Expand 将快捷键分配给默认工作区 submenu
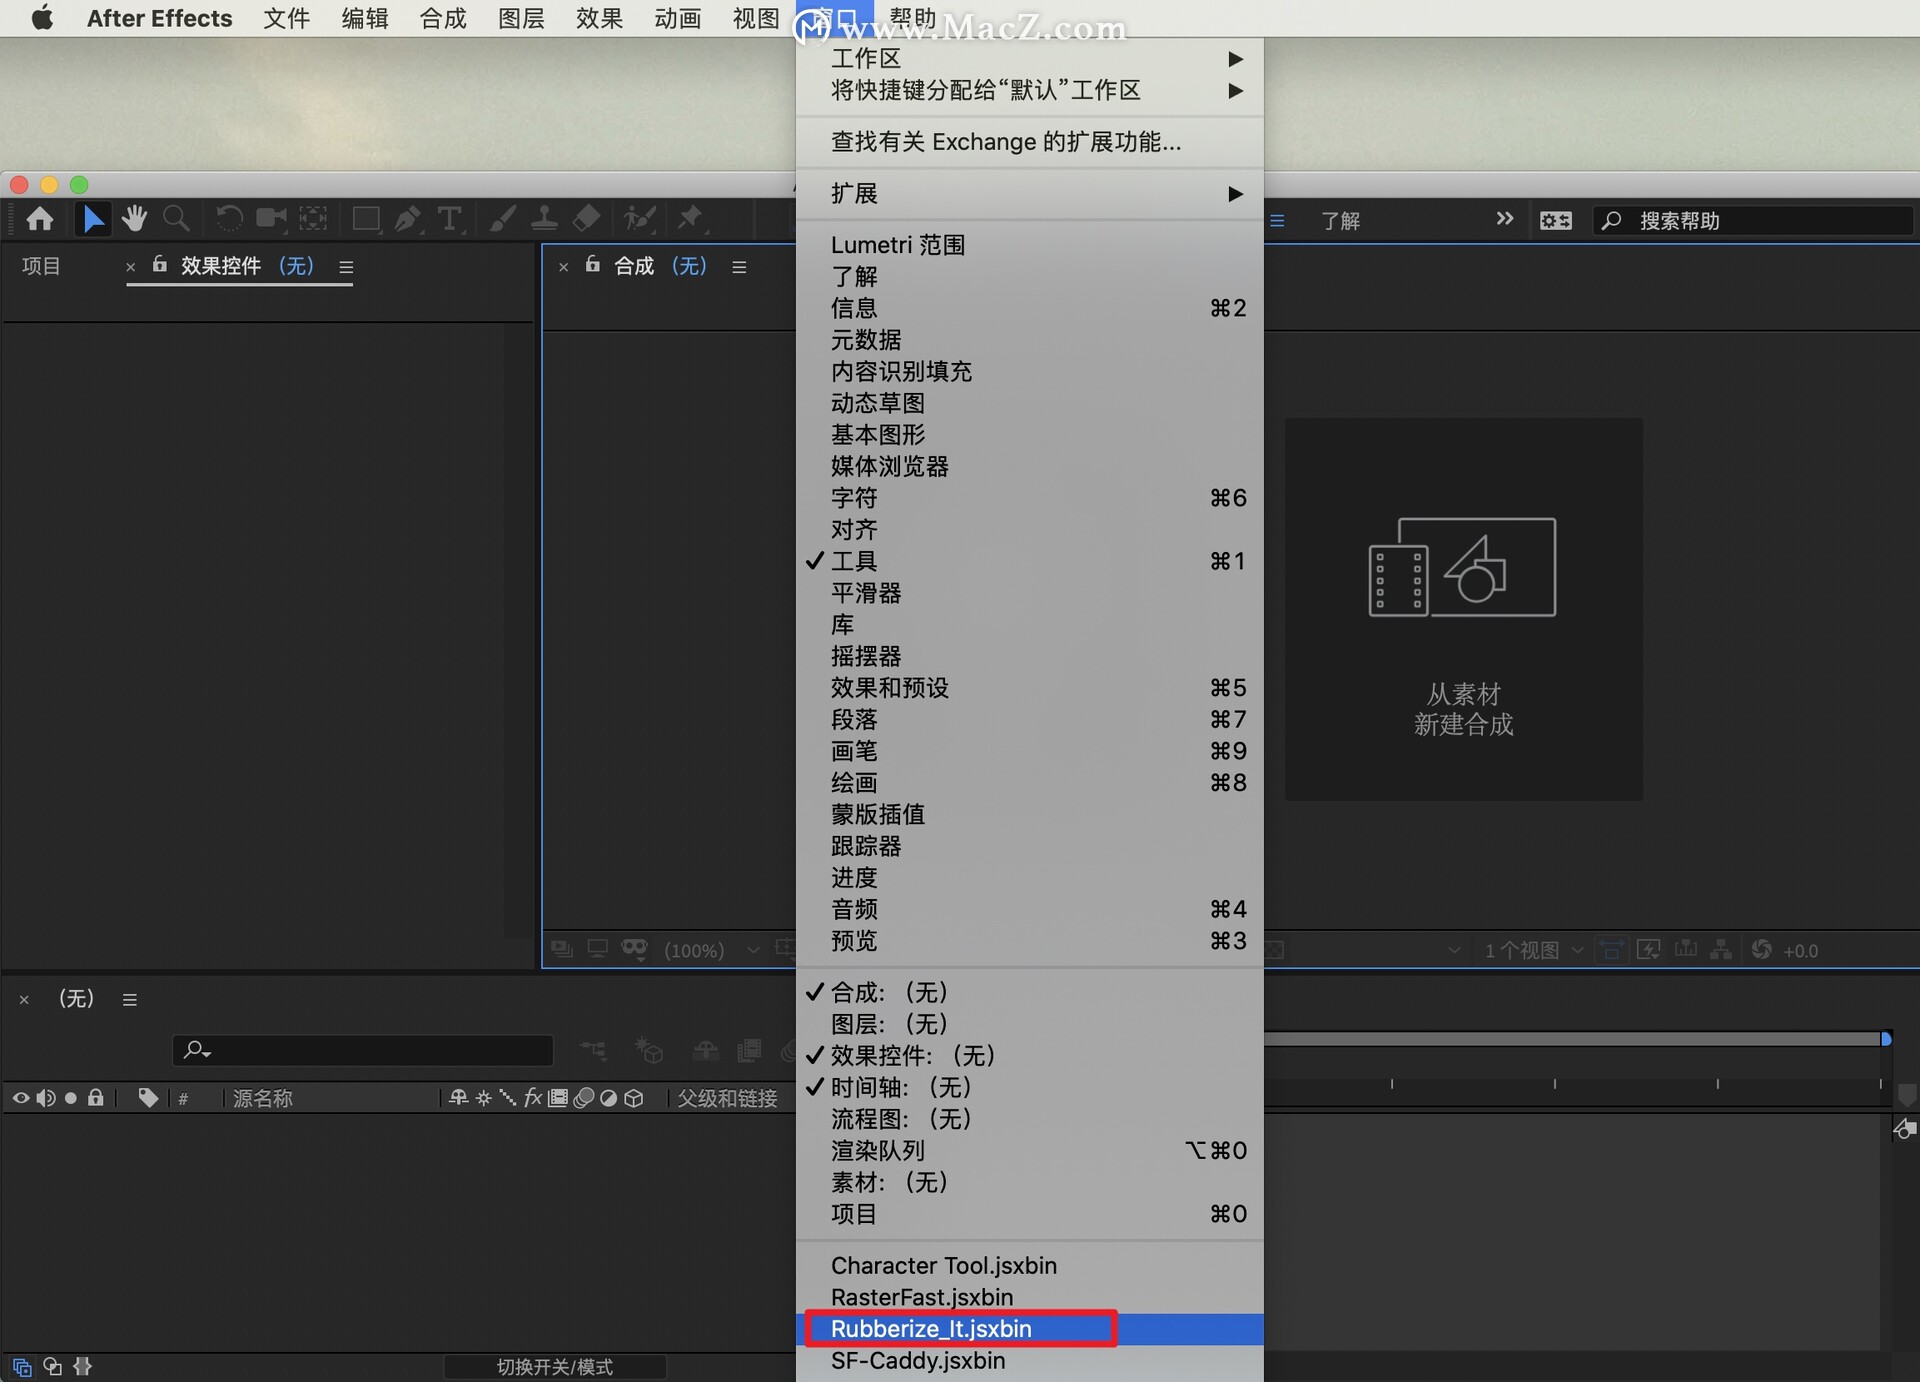 tap(1030, 90)
